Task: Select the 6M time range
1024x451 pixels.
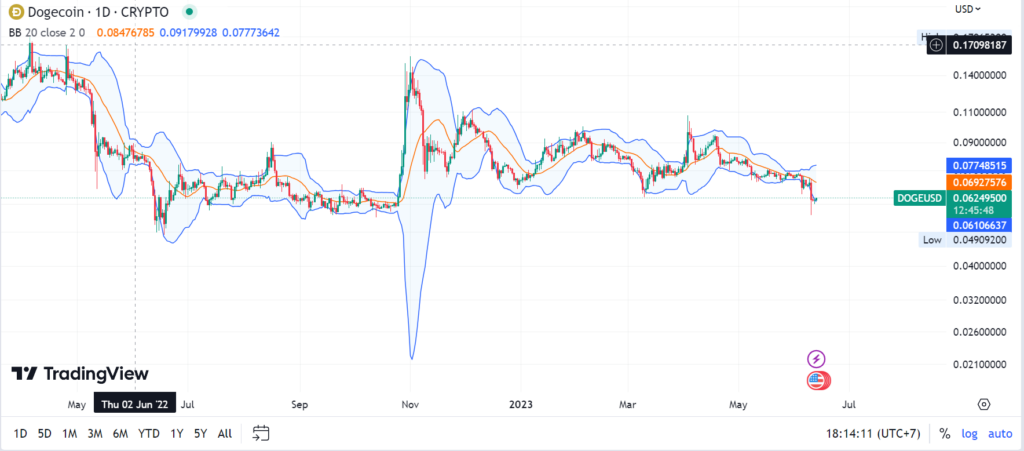Action: click(x=120, y=433)
